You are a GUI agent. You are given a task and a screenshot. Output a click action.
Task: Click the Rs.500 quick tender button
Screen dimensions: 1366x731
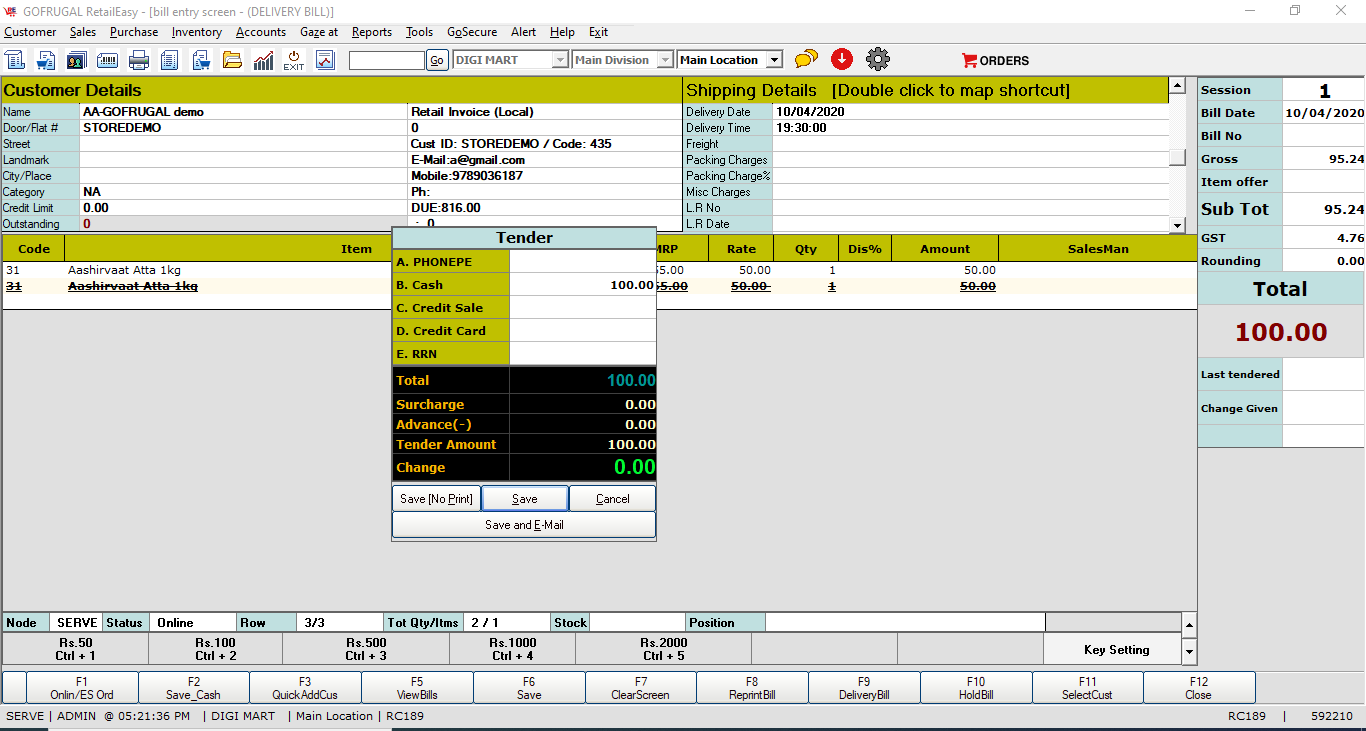tap(366, 649)
